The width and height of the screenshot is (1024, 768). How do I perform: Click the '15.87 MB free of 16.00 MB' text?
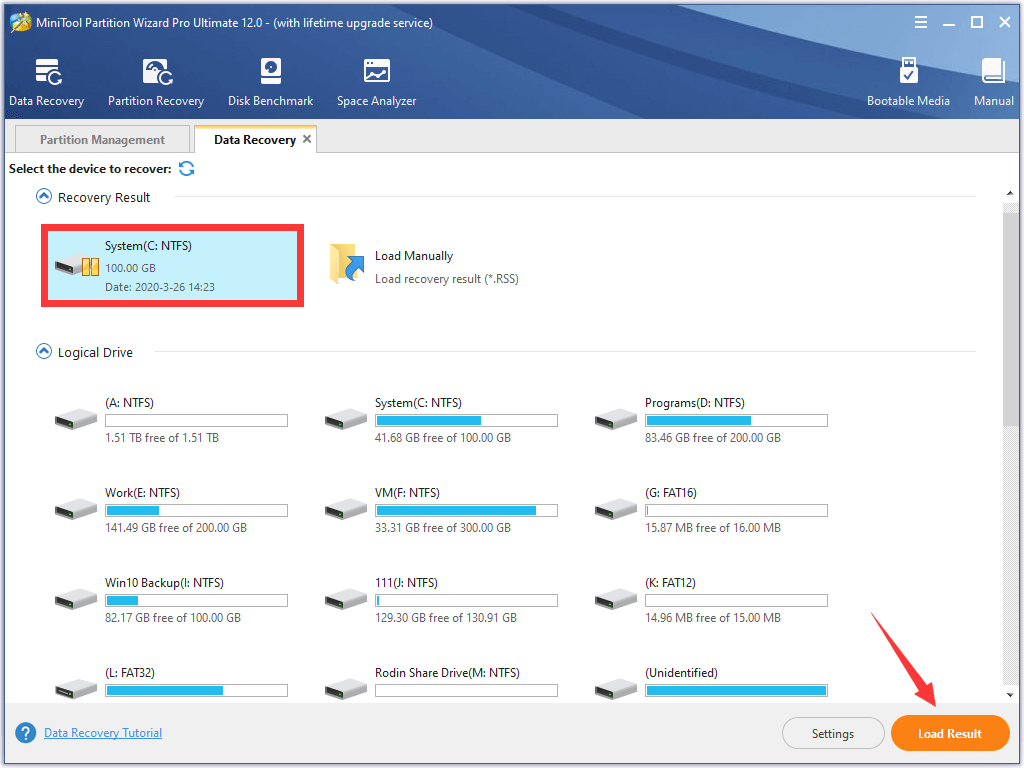[x=712, y=528]
